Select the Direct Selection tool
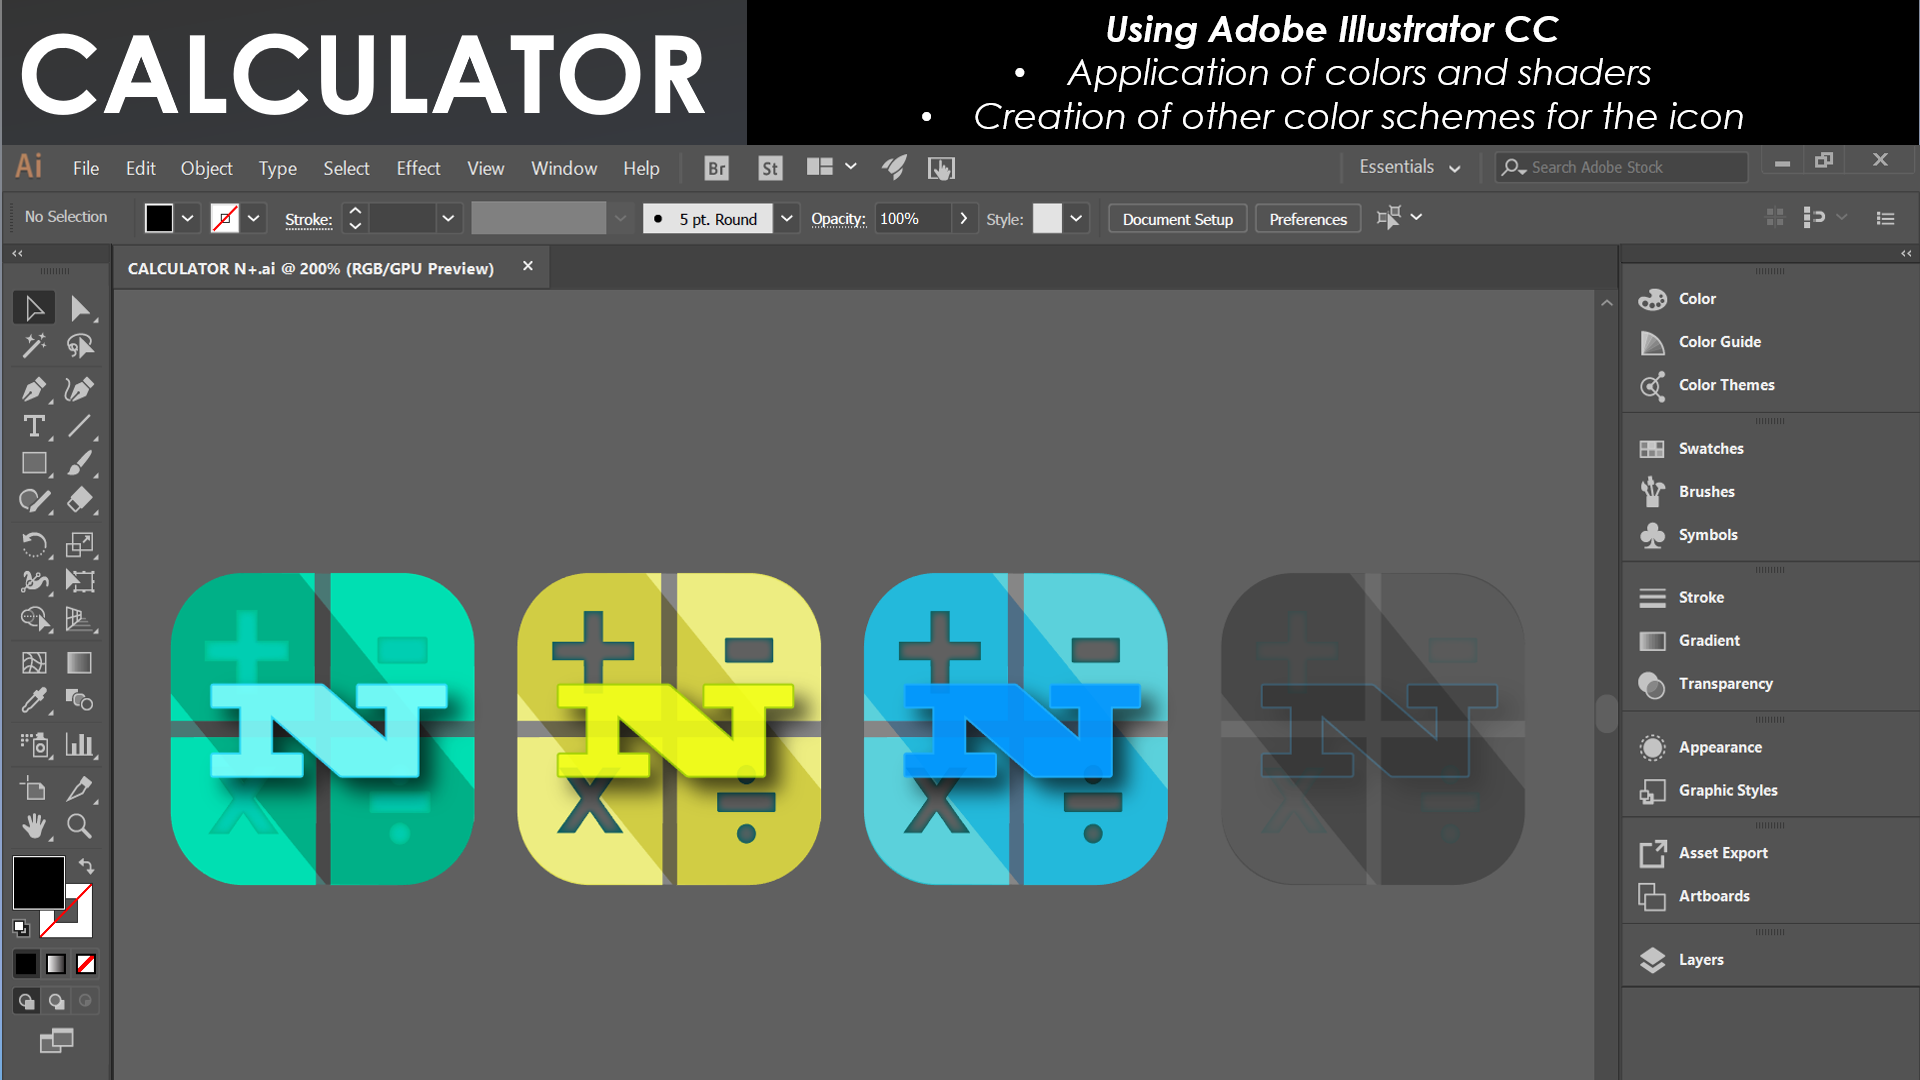 (80, 308)
